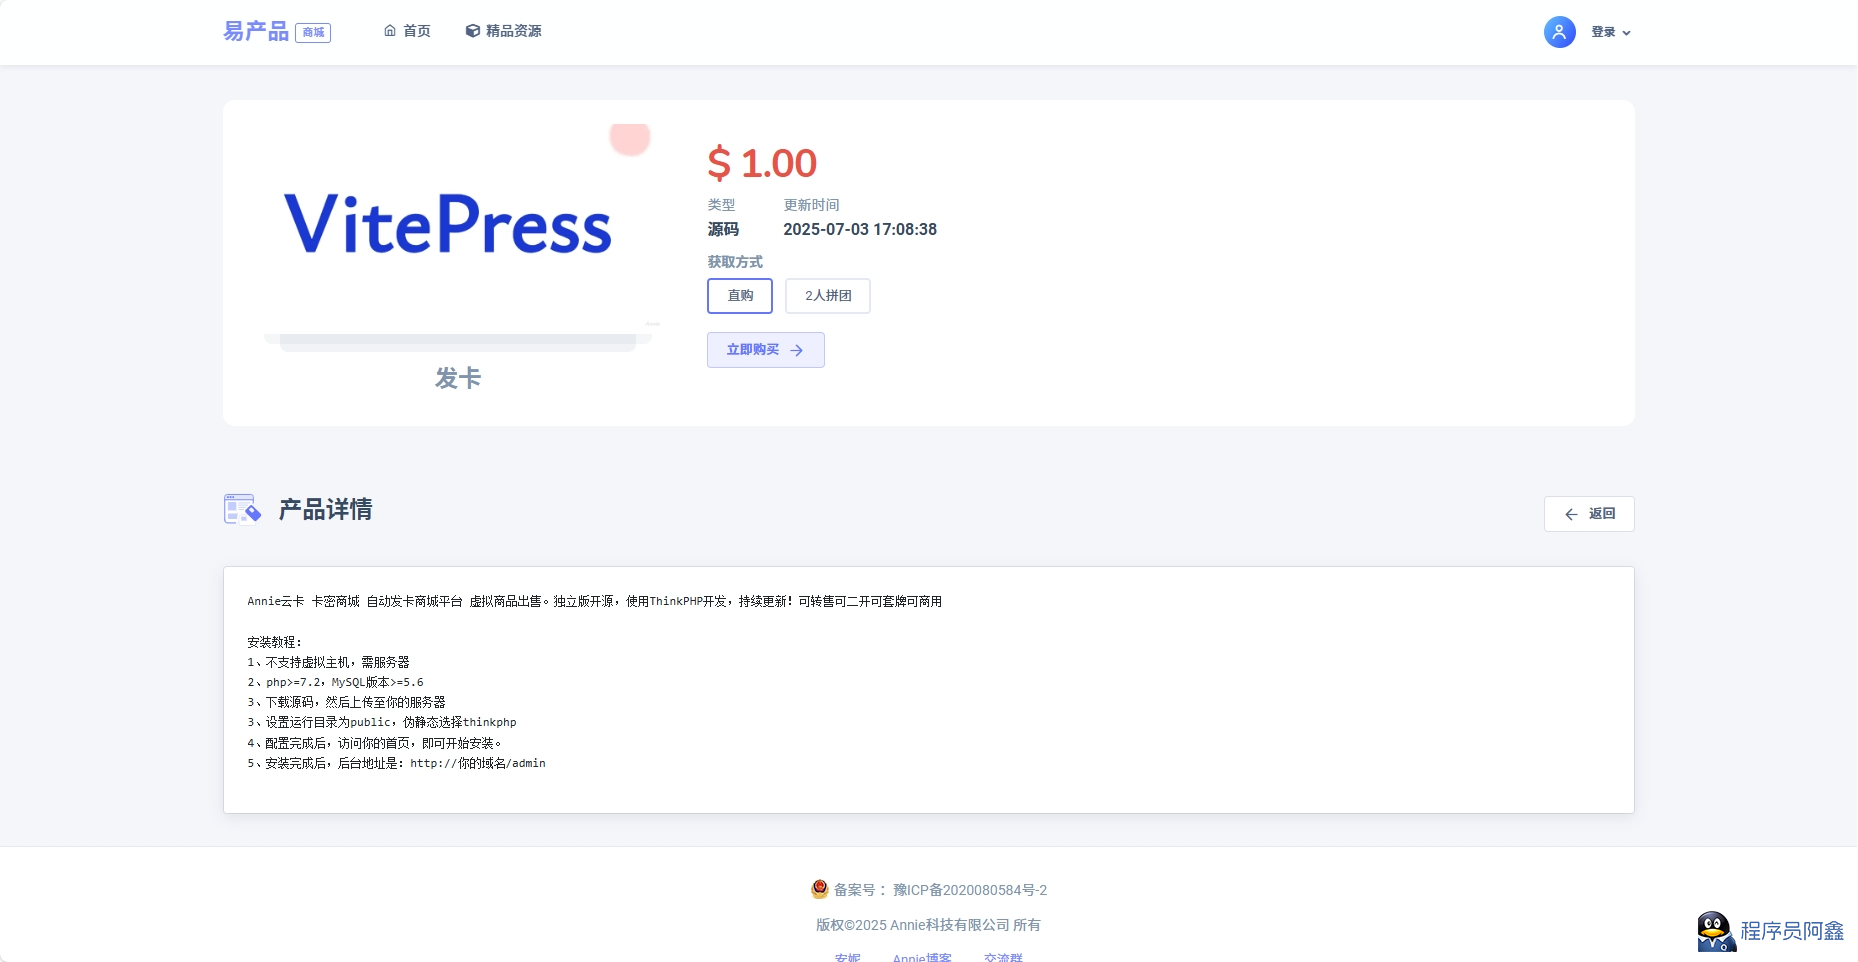This screenshot has width=1858, height=962.
Task: Click the line 下载源码，然后上传至你的服务器
Action: (347, 702)
